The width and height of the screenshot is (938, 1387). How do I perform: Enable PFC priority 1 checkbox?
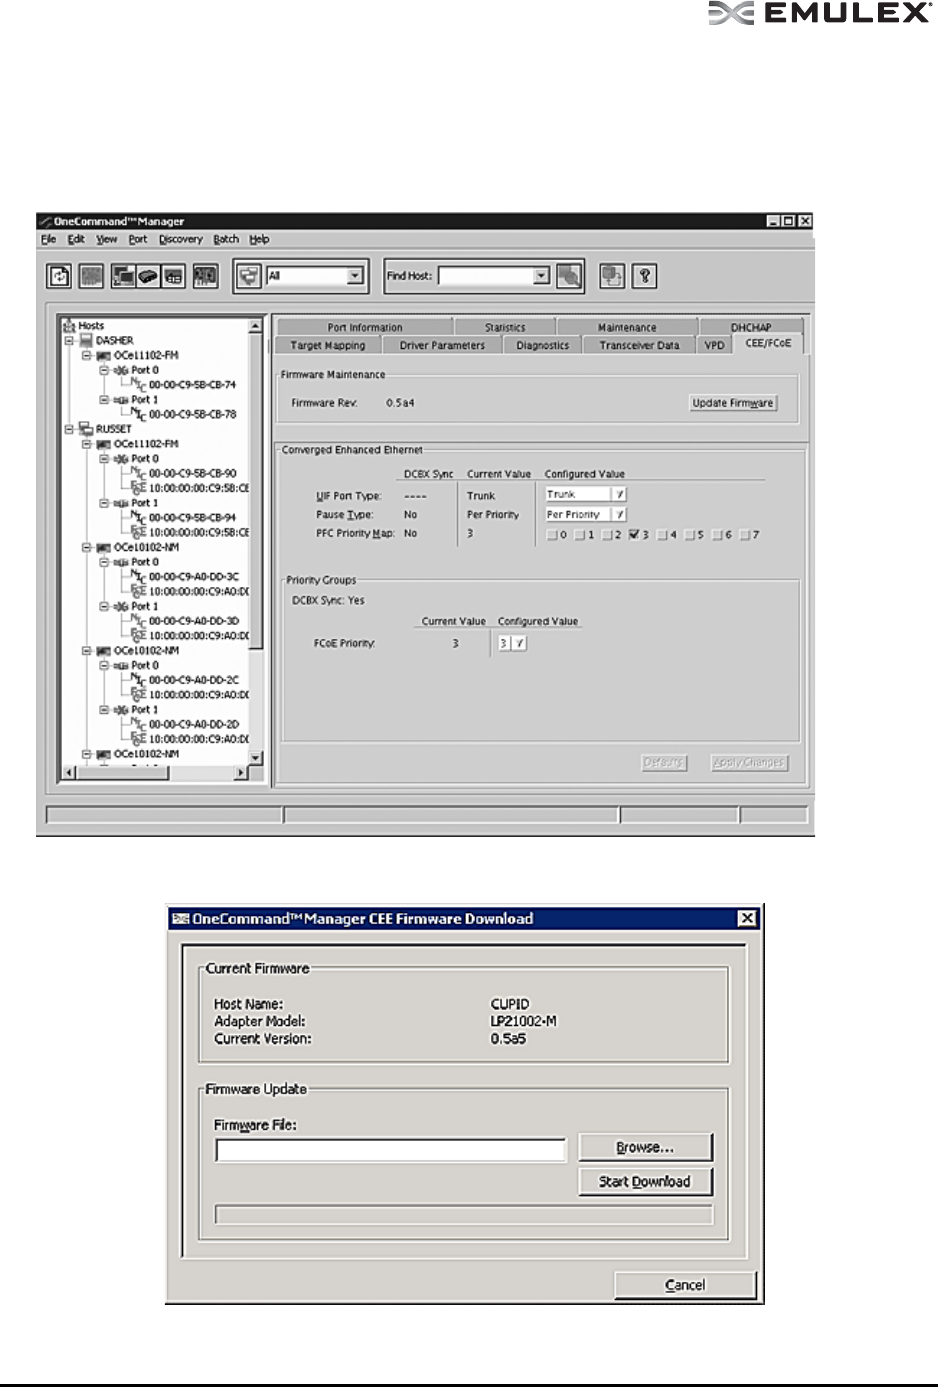pos(581,535)
